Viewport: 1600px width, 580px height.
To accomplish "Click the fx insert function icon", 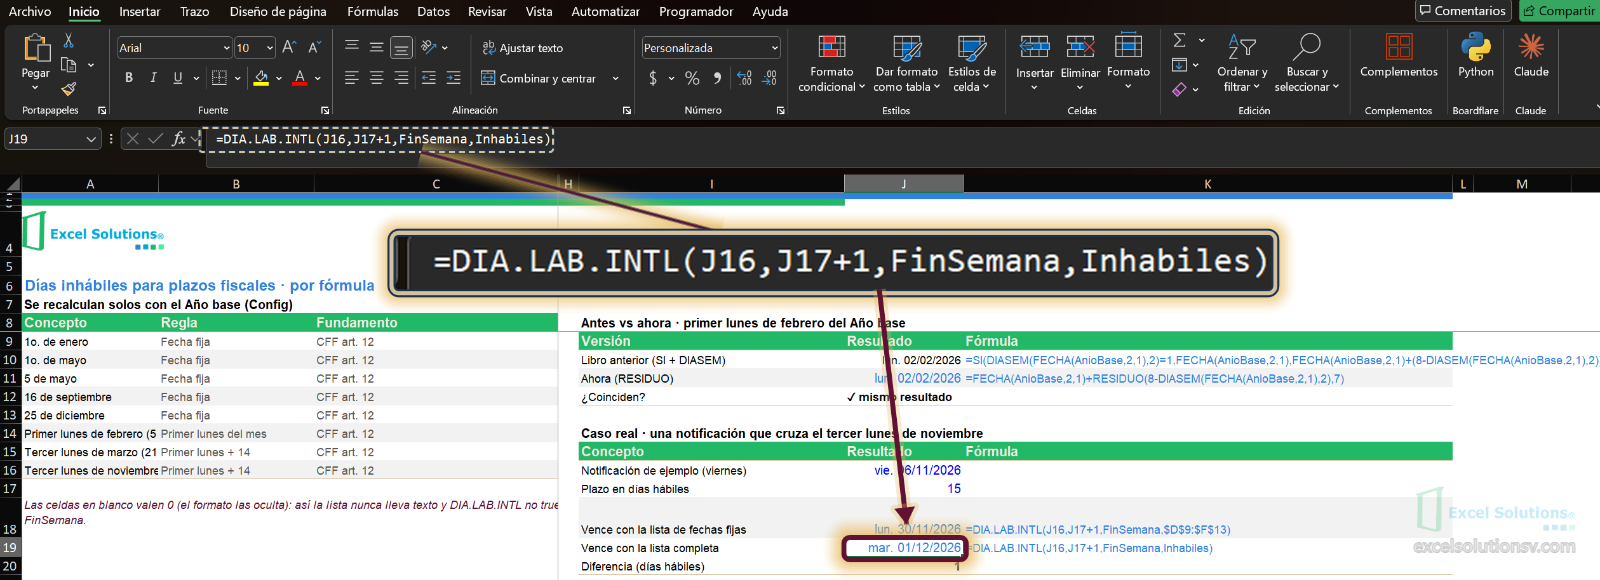I will coord(179,139).
